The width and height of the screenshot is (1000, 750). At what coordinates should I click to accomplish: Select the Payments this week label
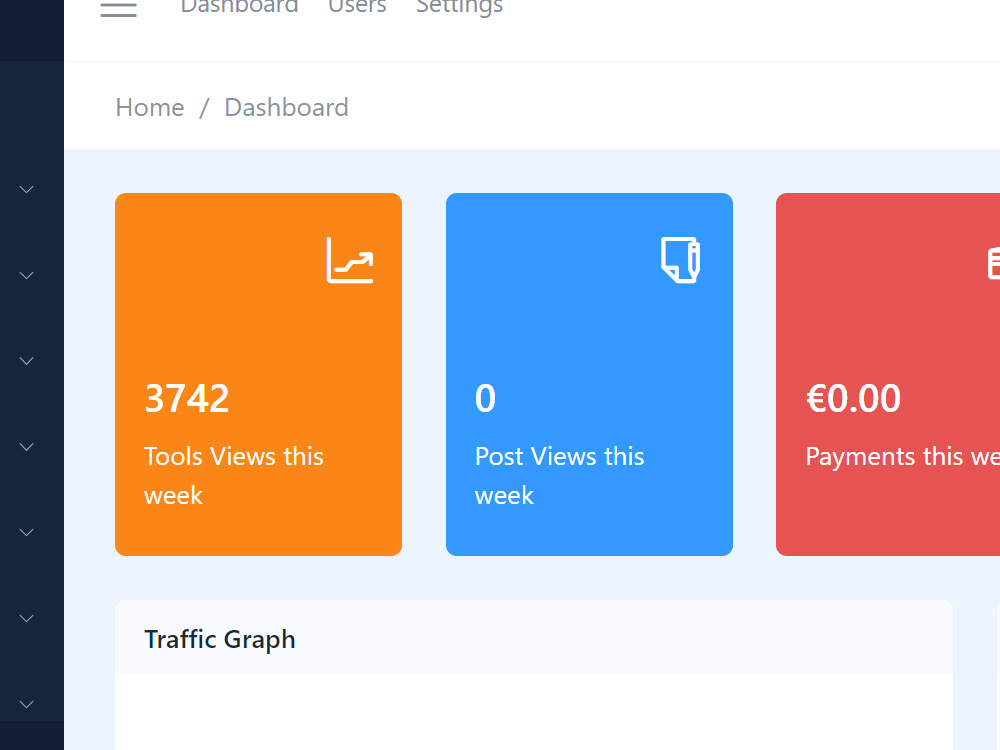point(902,457)
